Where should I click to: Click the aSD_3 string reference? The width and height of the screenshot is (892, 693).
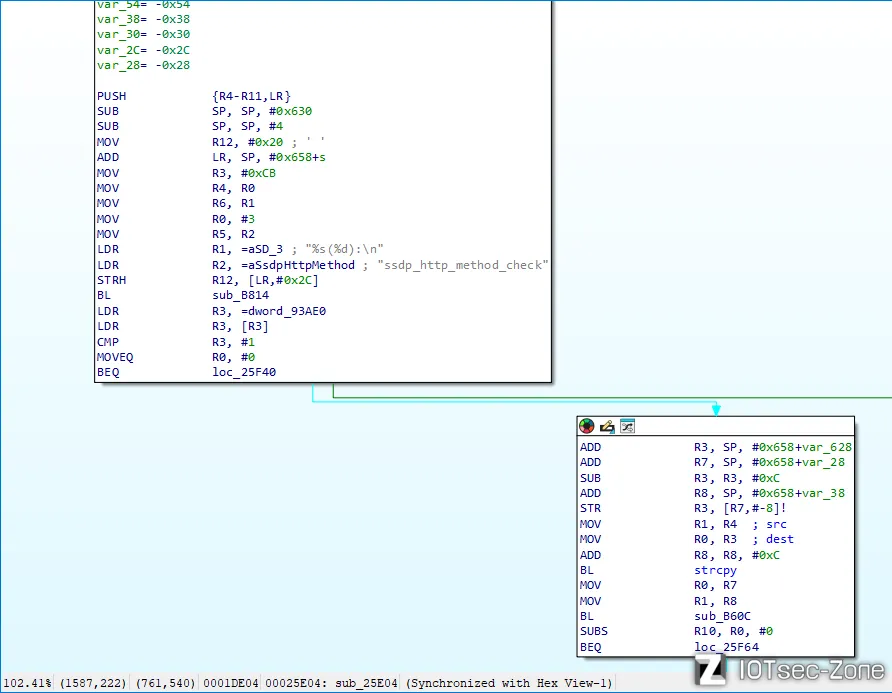(265, 249)
